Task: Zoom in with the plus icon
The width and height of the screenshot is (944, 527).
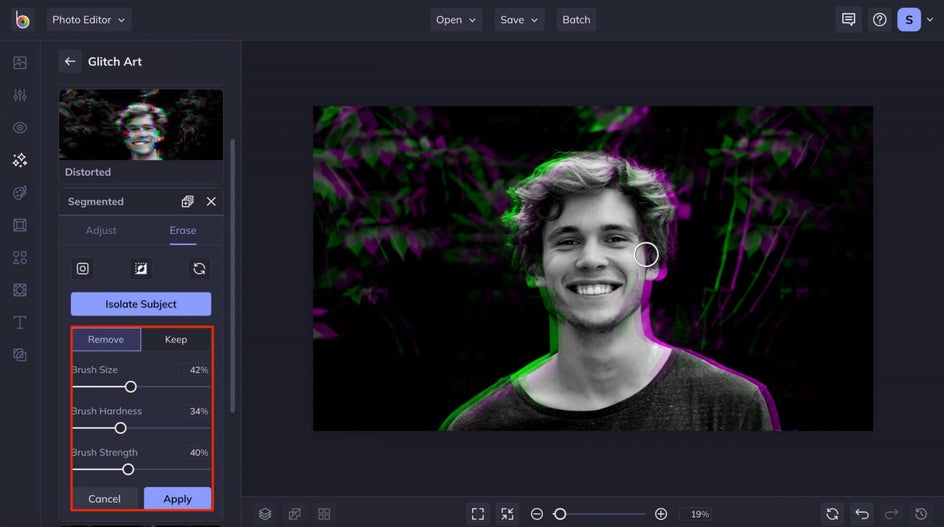Action: pos(661,514)
